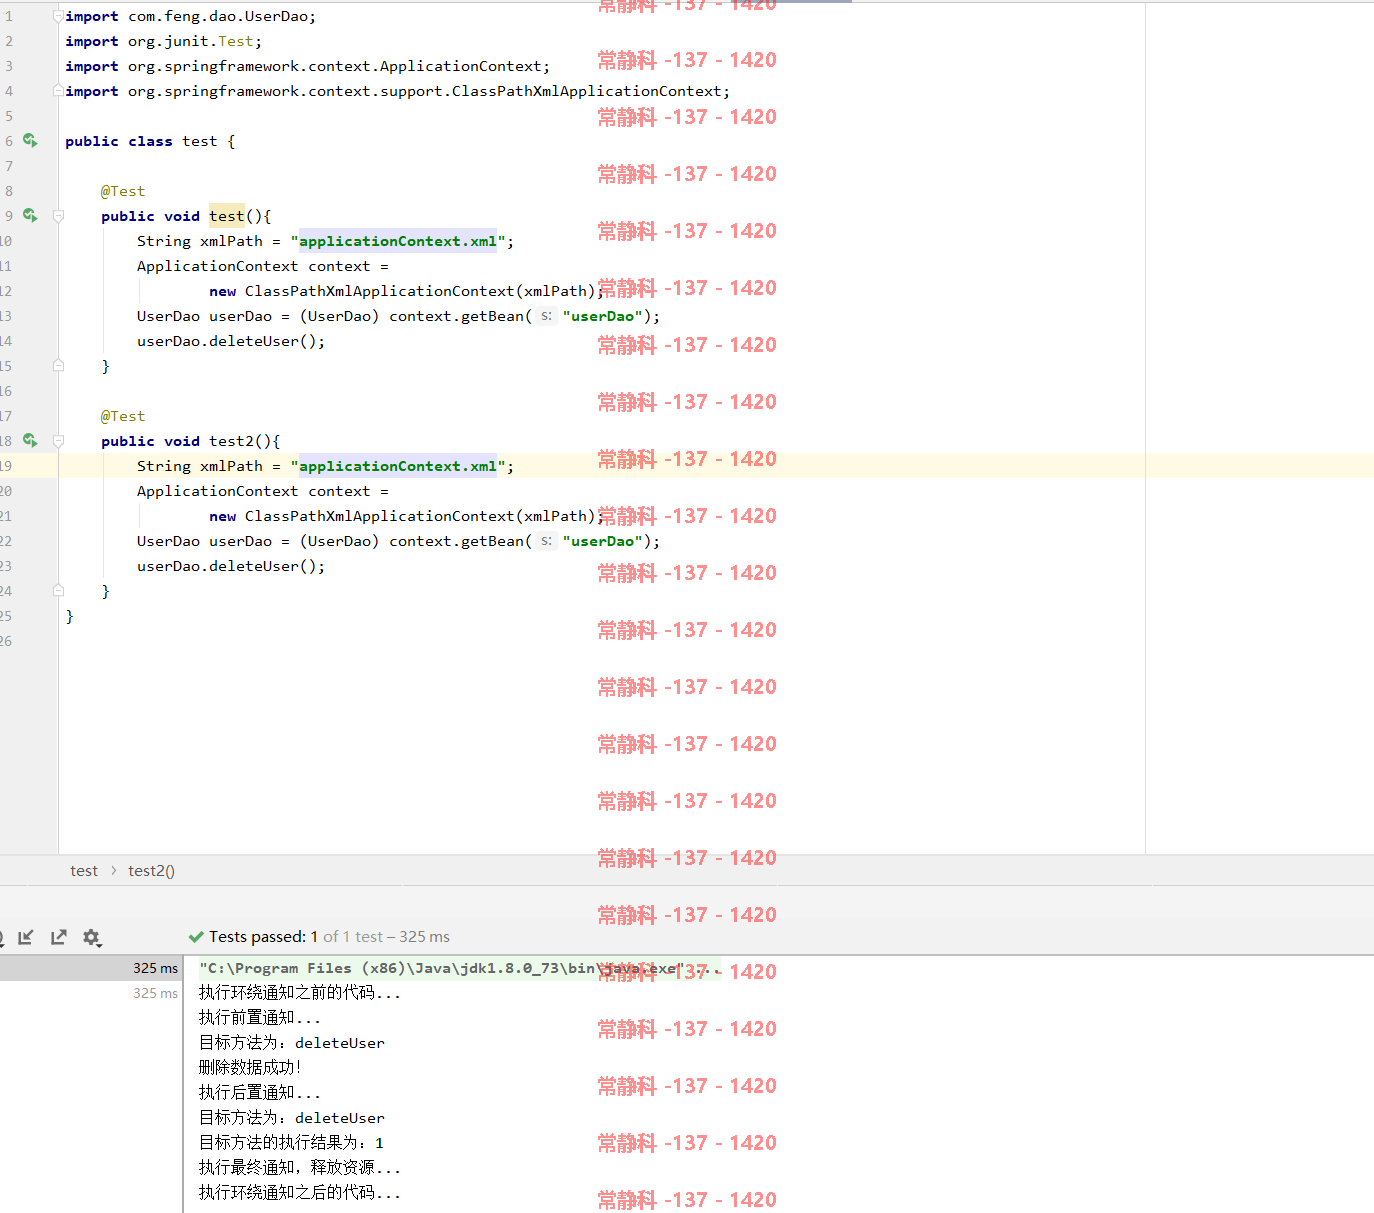Click the run gutter icon beside class test

tap(30, 141)
